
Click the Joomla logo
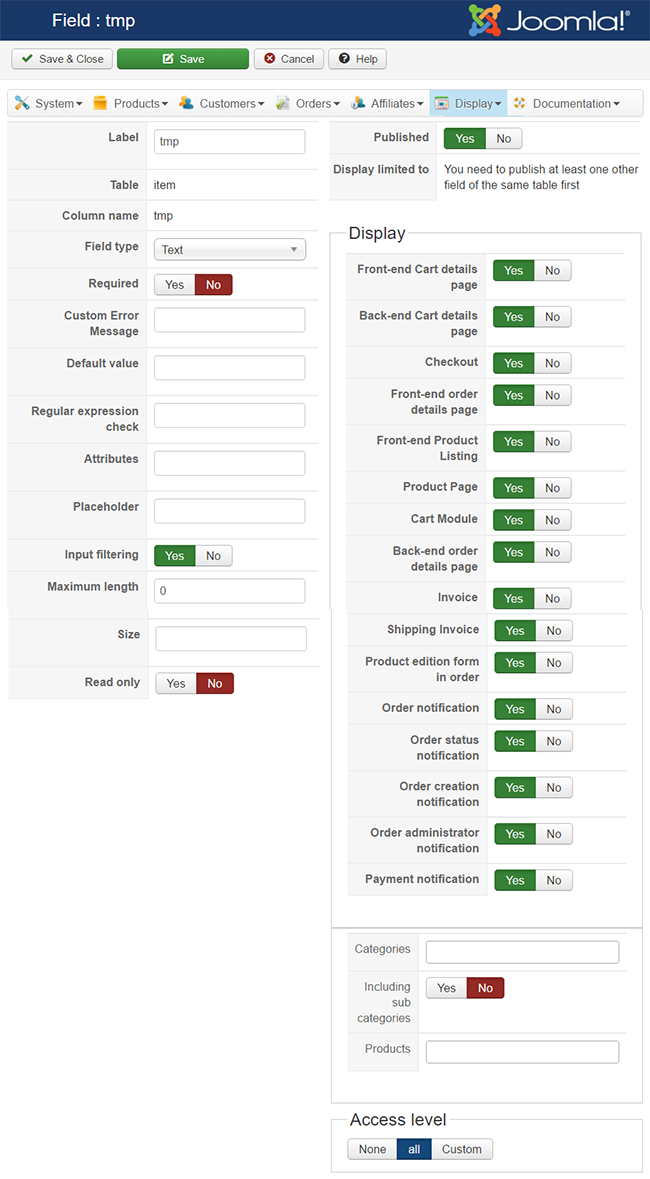click(549, 20)
